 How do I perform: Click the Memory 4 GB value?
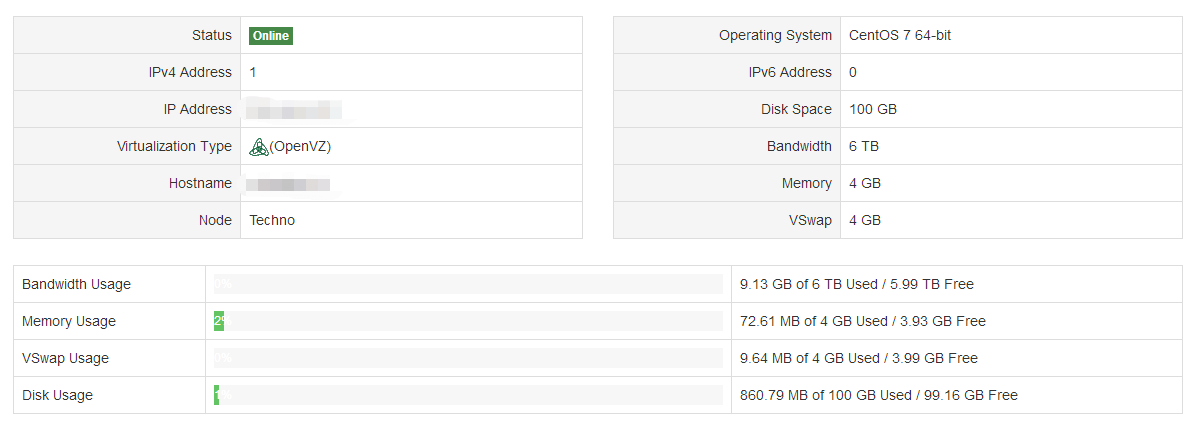(865, 183)
